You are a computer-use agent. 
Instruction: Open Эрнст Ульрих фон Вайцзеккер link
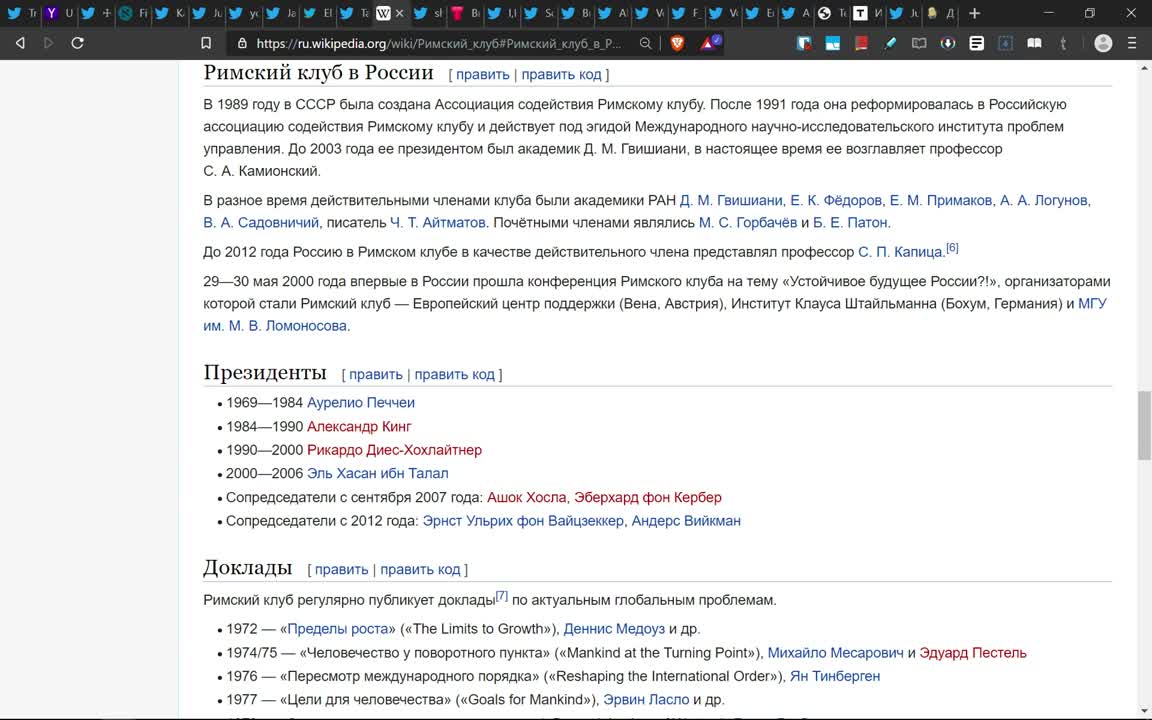523,521
